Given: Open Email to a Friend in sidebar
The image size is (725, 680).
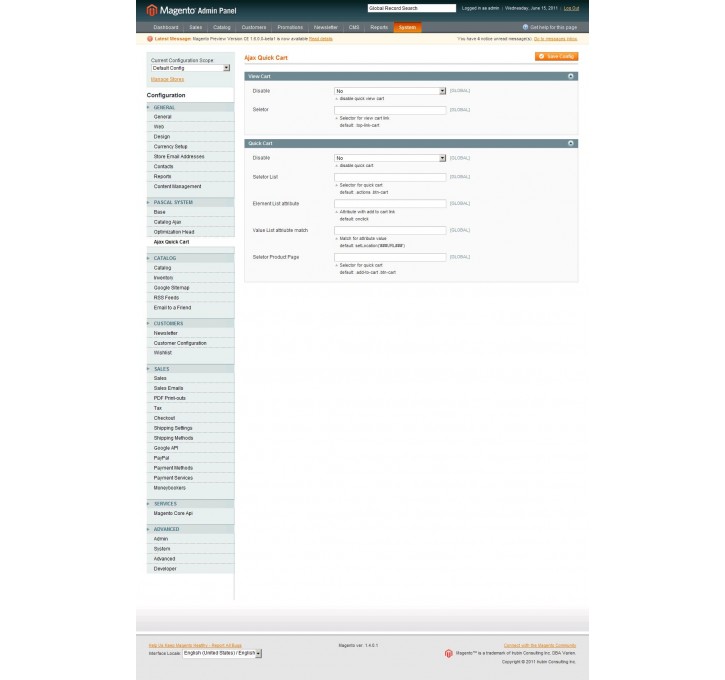Looking at the screenshot, I should point(190,308).
